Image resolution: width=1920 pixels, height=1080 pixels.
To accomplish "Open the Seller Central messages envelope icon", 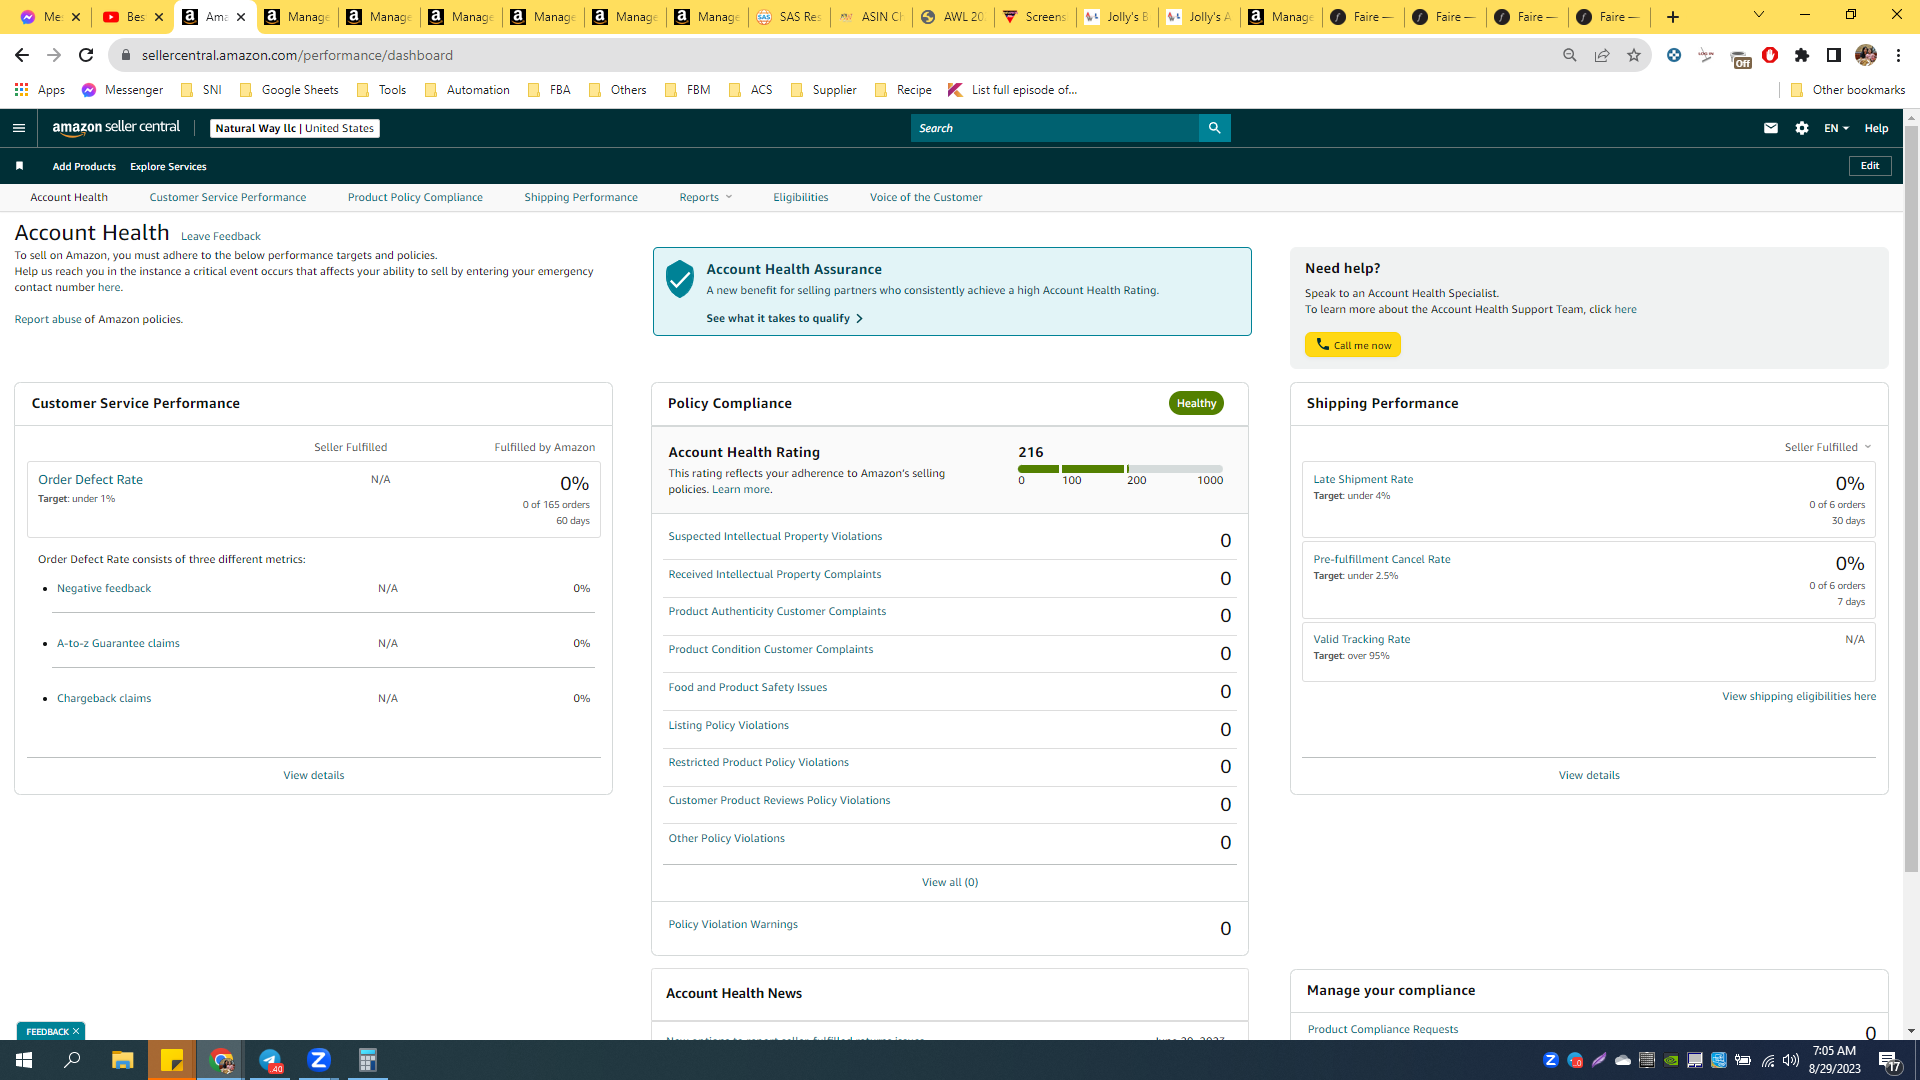I will 1771,128.
